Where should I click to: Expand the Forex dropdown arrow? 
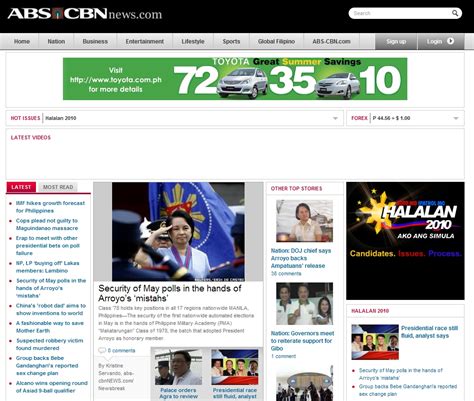tap(456, 118)
